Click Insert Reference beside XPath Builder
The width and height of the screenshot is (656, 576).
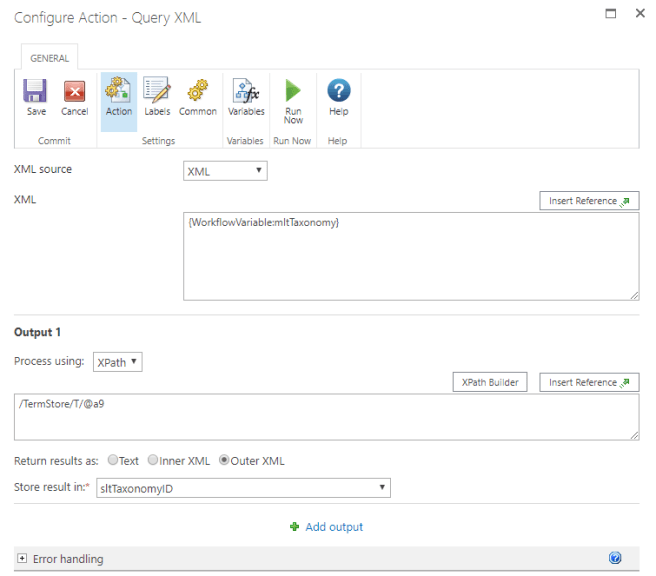pos(589,382)
